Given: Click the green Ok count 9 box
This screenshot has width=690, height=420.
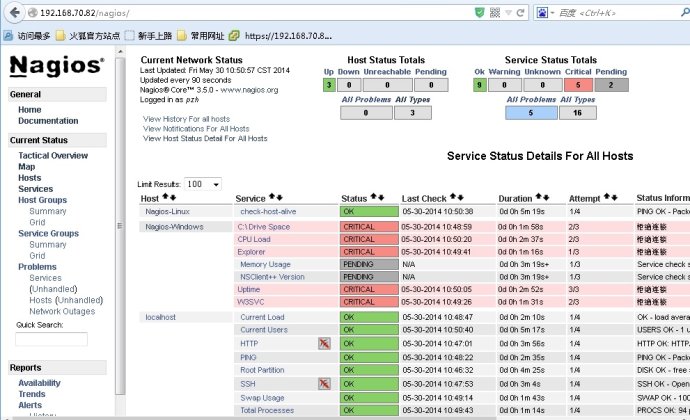Looking at the screenshot, I should pos(480,85).
